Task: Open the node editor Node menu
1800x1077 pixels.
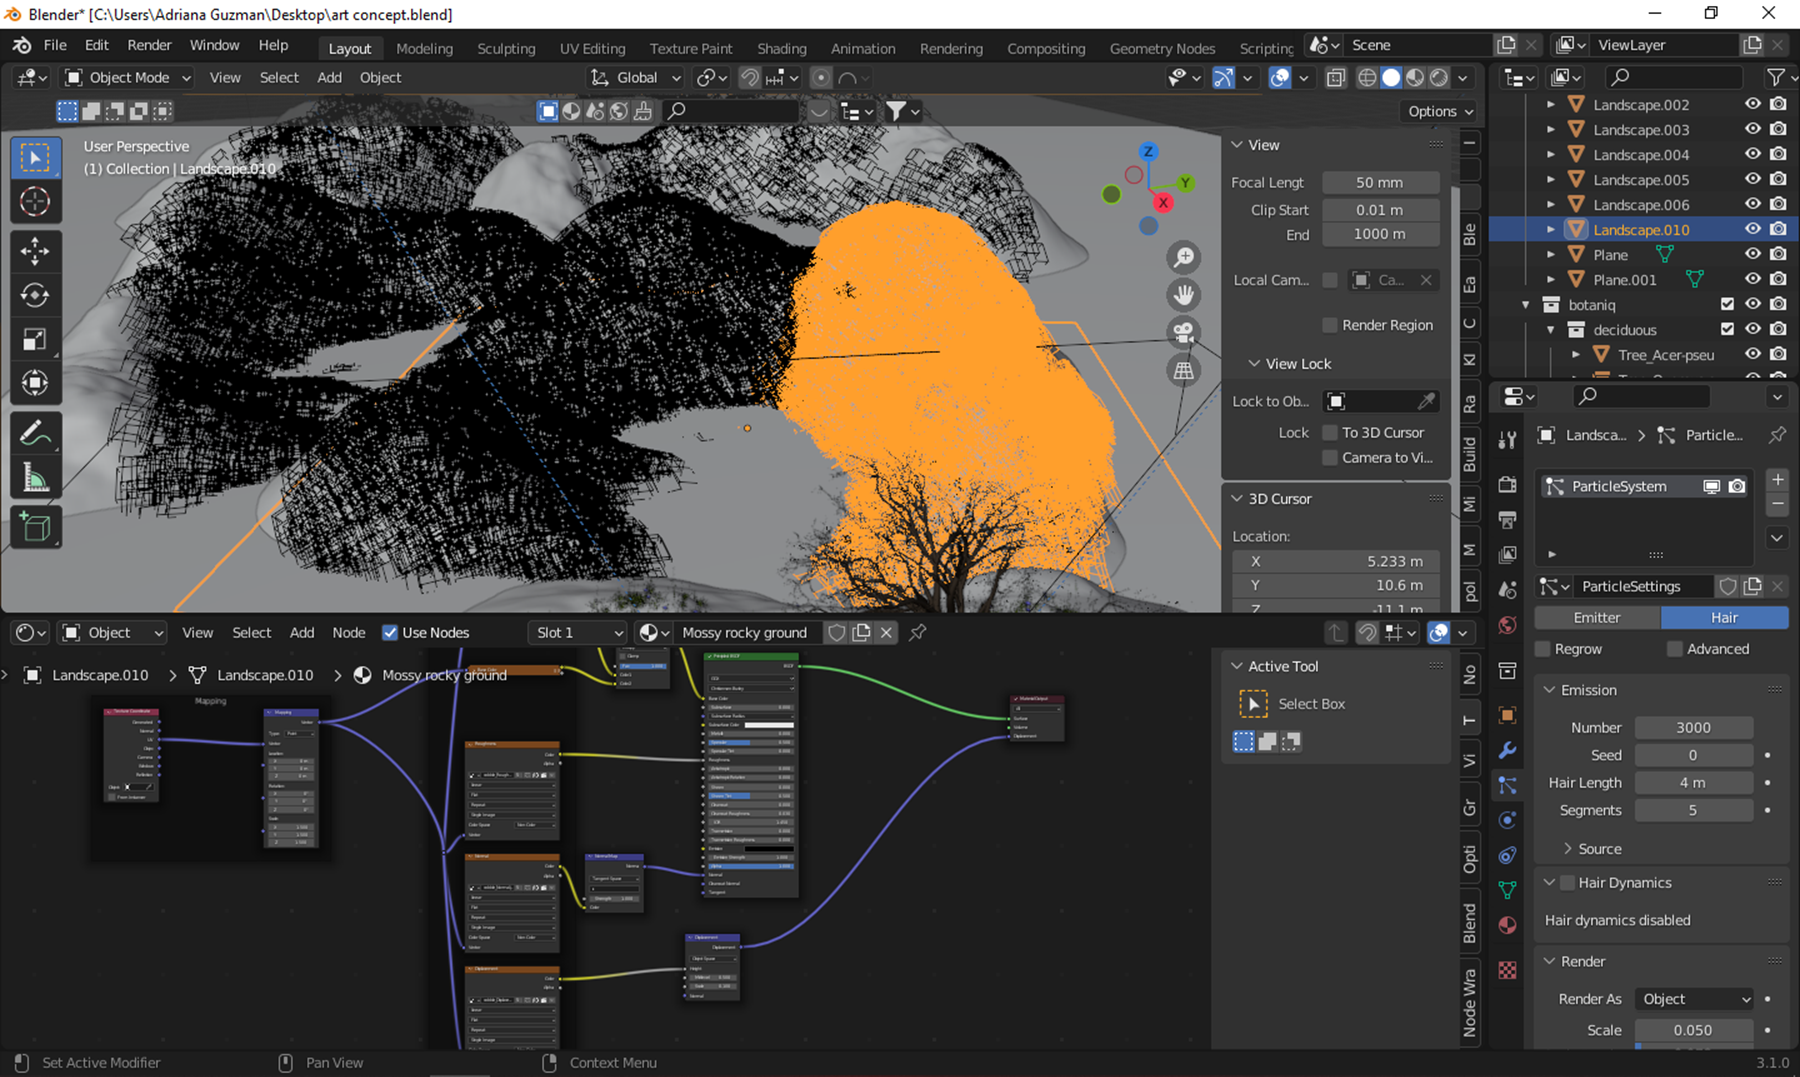Action: tap(348, 632)
